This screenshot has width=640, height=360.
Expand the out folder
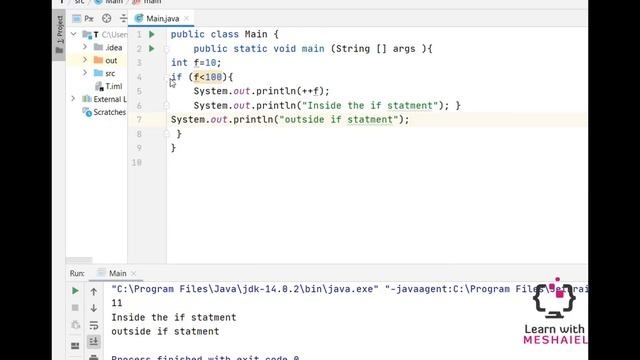(x=85, y=60)
